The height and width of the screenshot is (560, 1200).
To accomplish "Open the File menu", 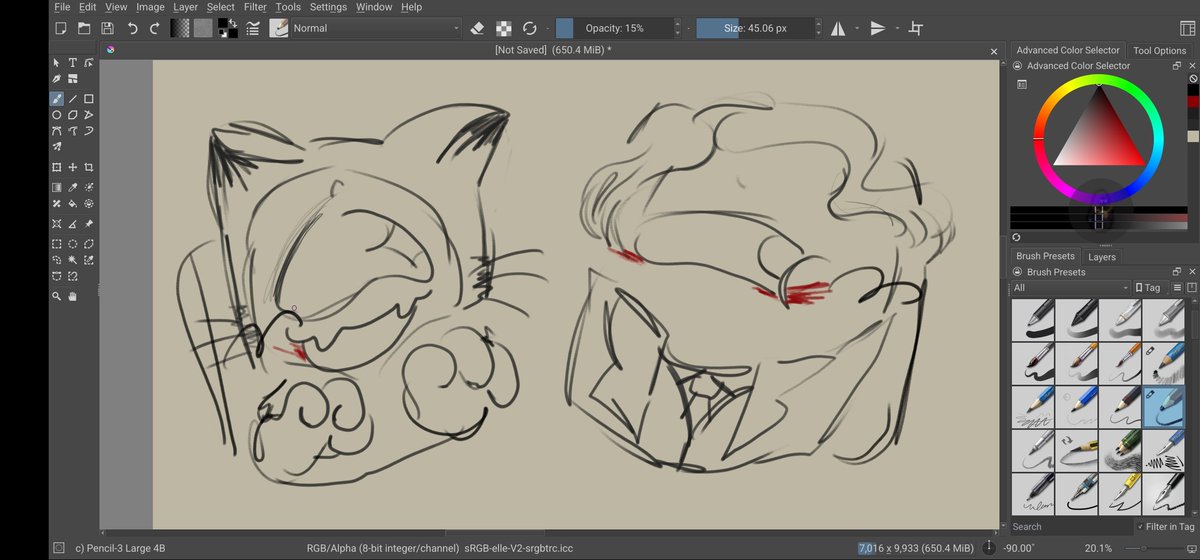I will pyautogui.click(x=62, y=7).
